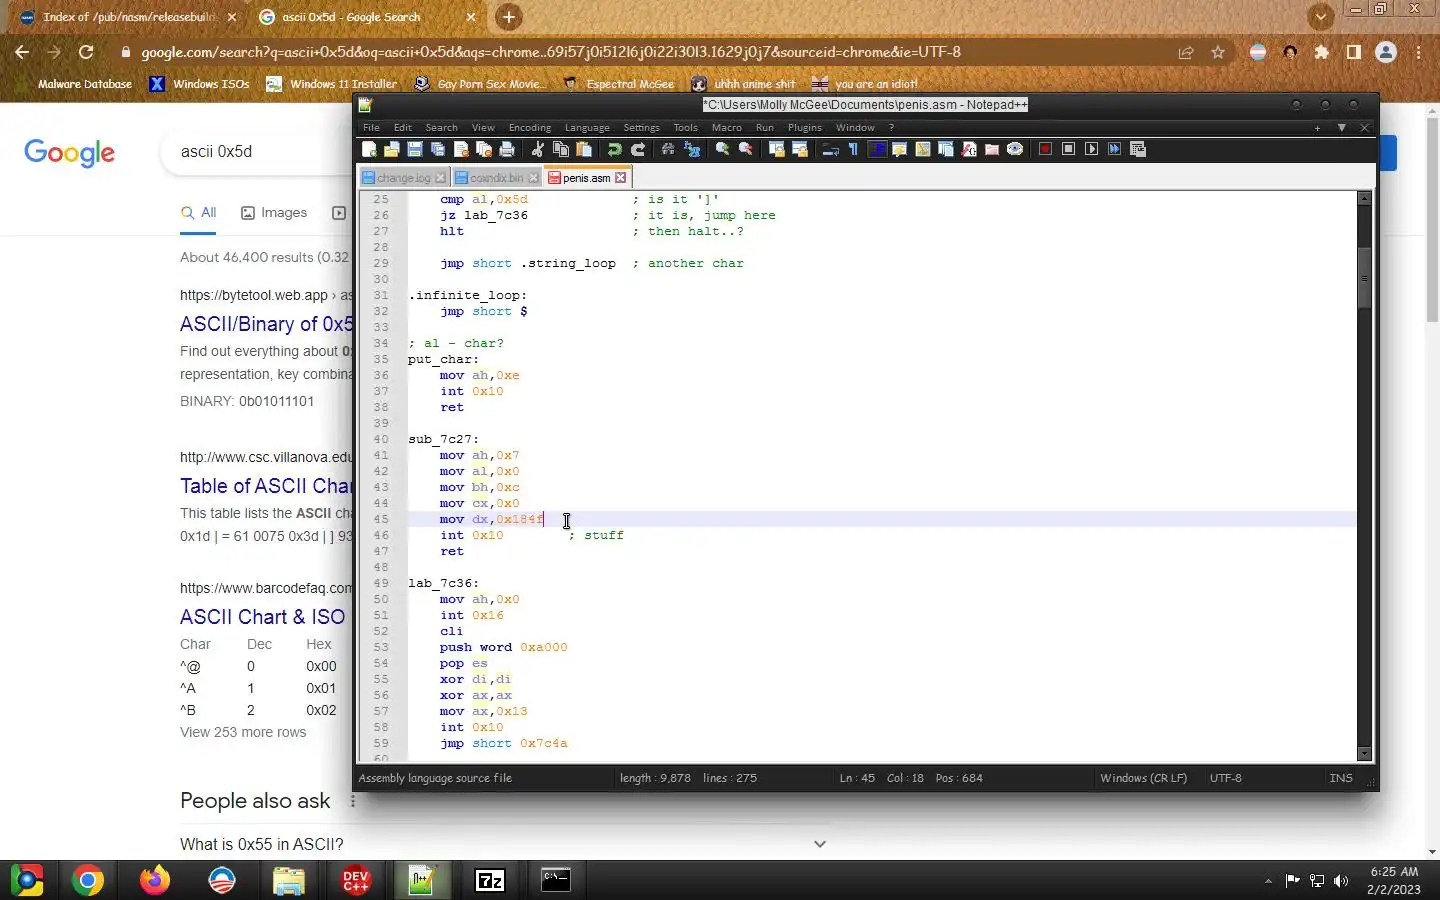Click the Windows (CR LF) status field

pos(1143,778)
